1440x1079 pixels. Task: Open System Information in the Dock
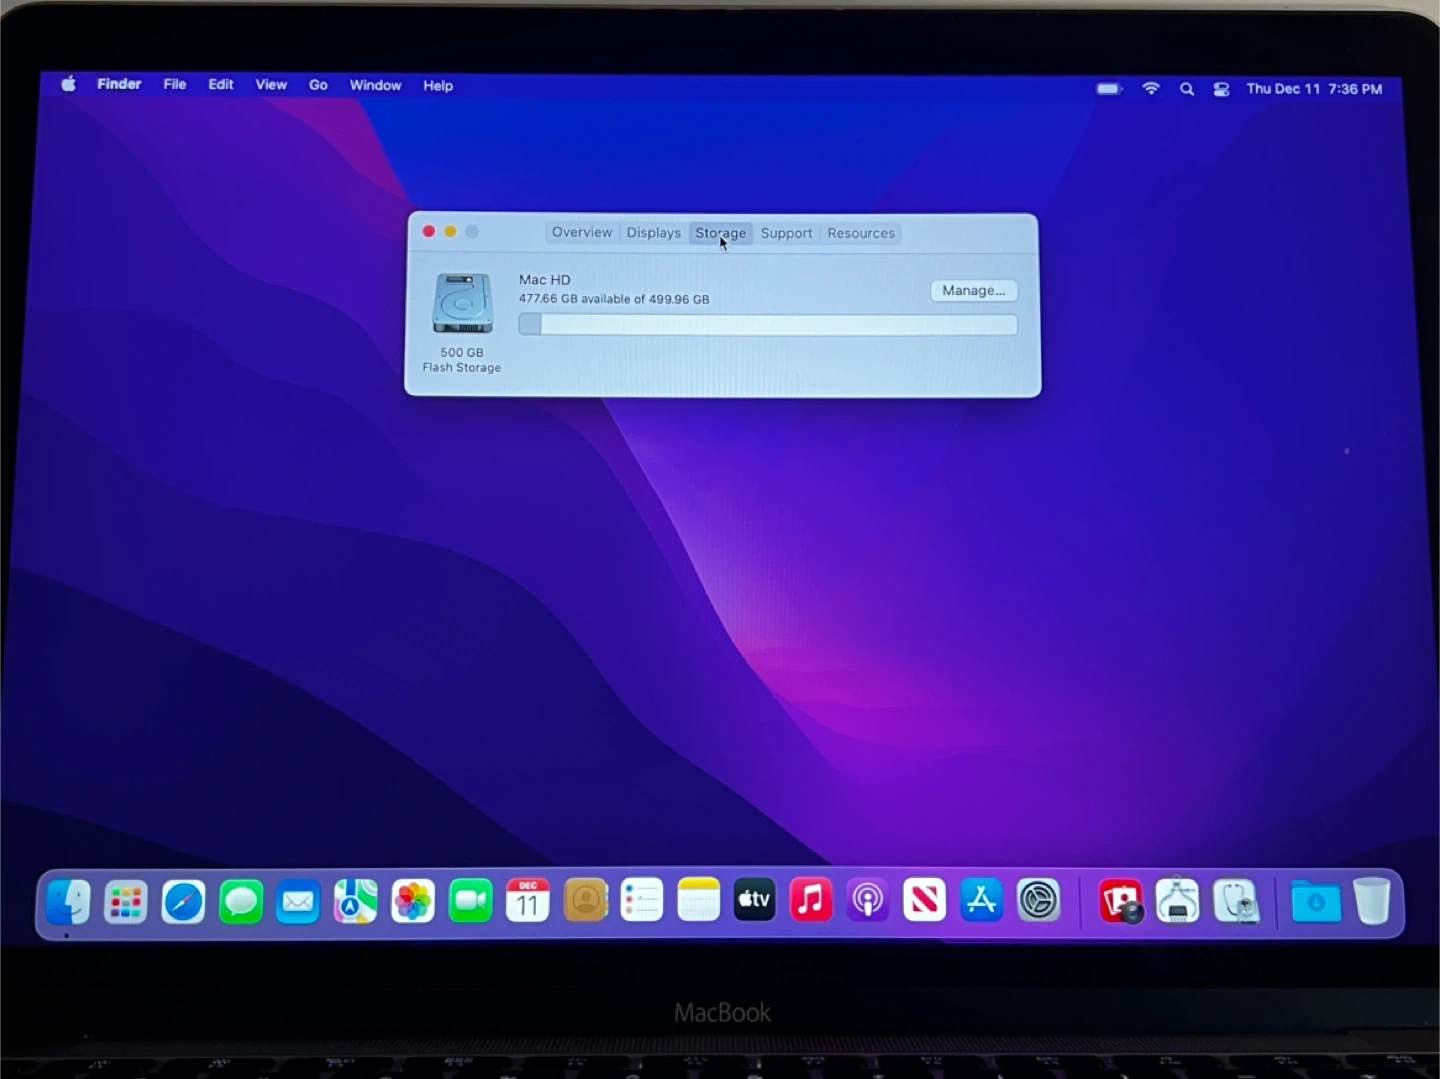(1178, 902)
